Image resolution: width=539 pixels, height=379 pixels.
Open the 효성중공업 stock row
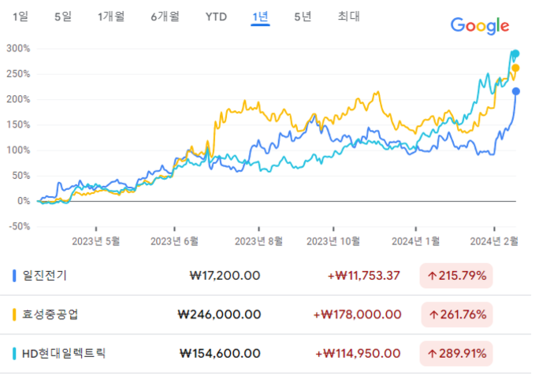click(x=265, y=314)
